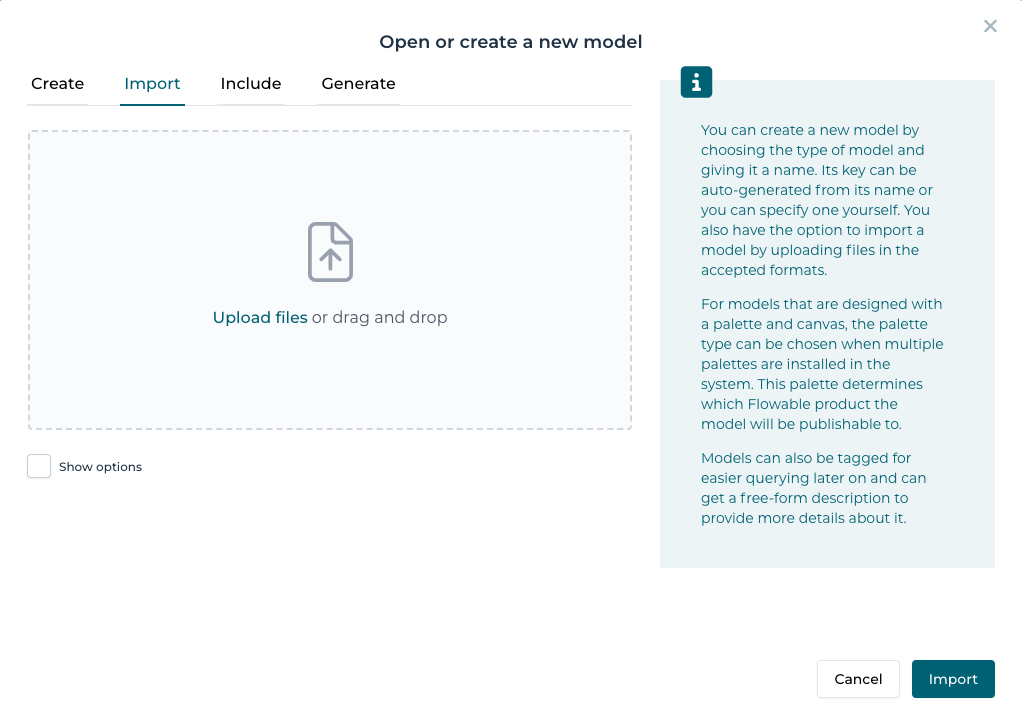This screenshot has height=725, width=1022.
Task: Go to the Generate tab
Action: coord(358,84)
